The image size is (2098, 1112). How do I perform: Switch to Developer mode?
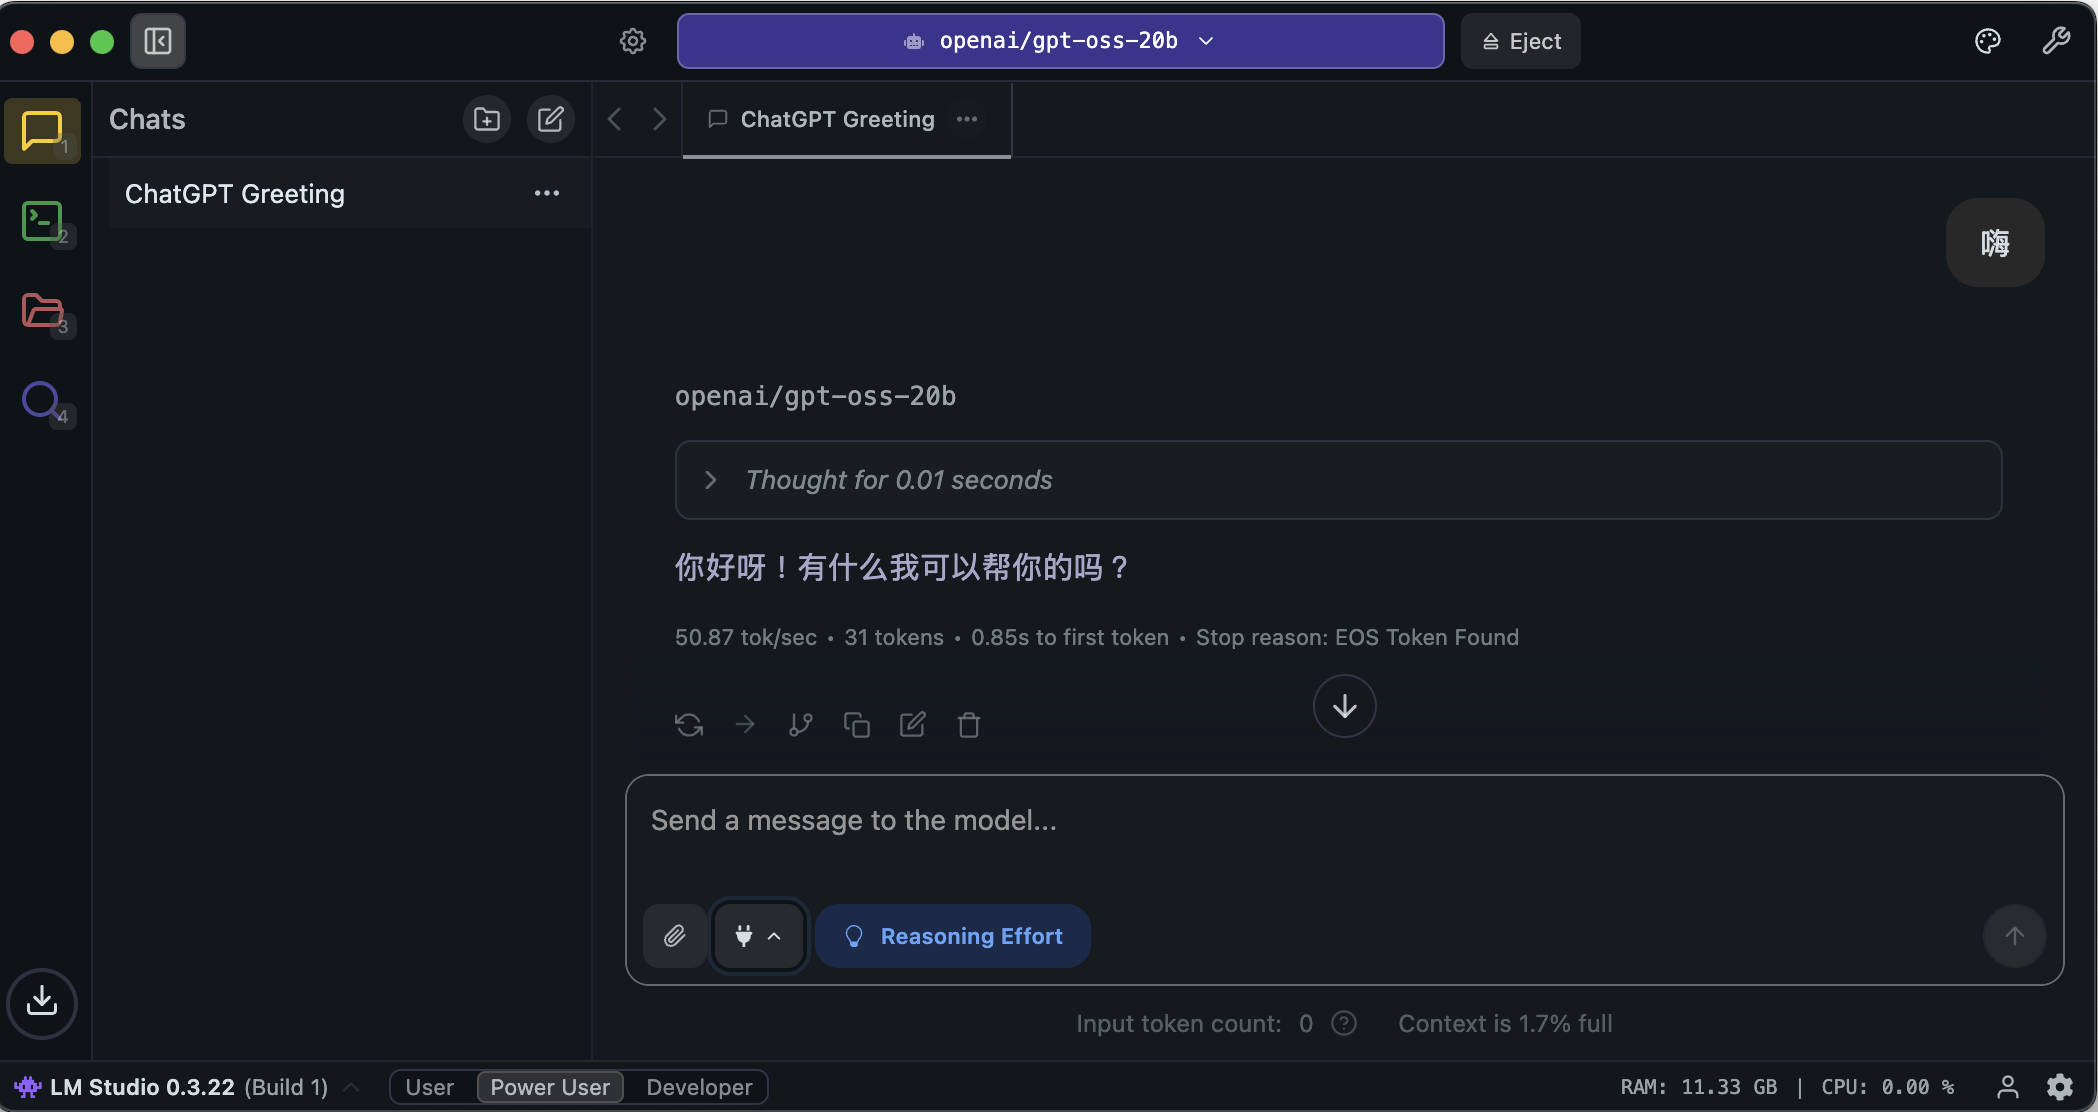(x=699, y=1087)
